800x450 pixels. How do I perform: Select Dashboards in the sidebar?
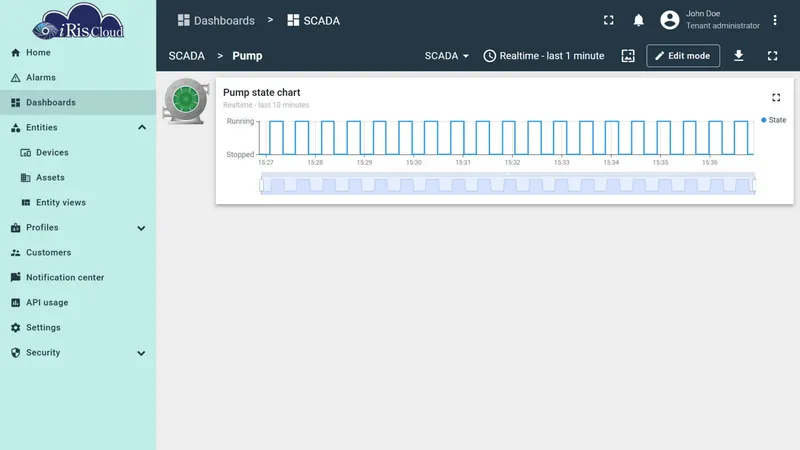click(x=78, y=103)
